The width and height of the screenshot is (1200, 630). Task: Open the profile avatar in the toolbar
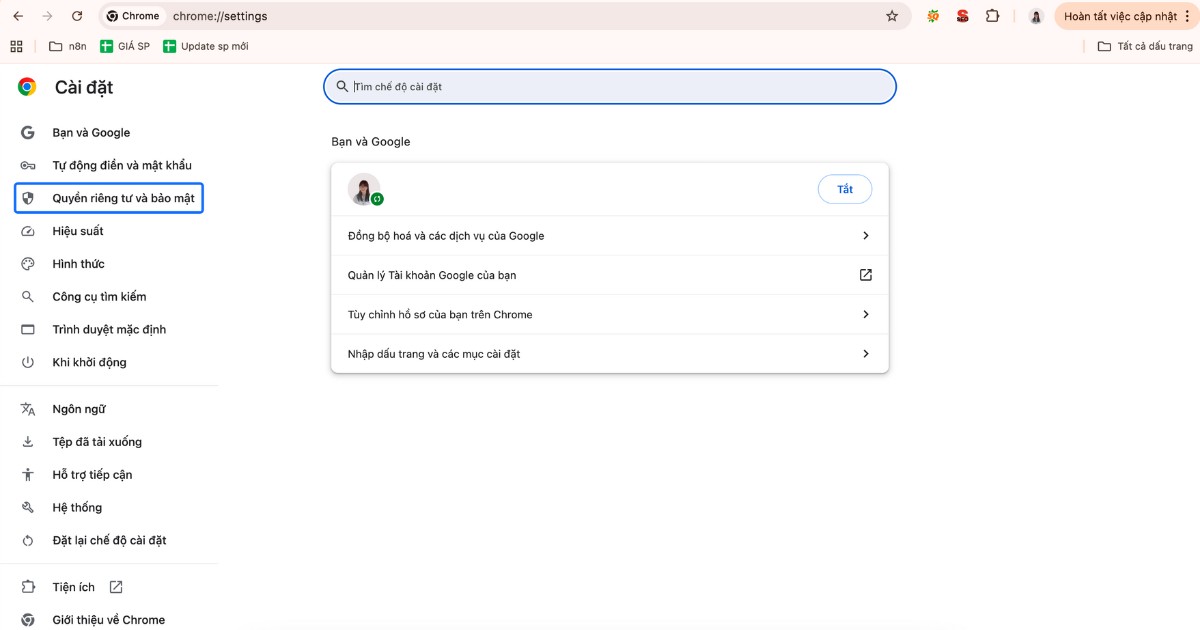[x=1034, y=16]
